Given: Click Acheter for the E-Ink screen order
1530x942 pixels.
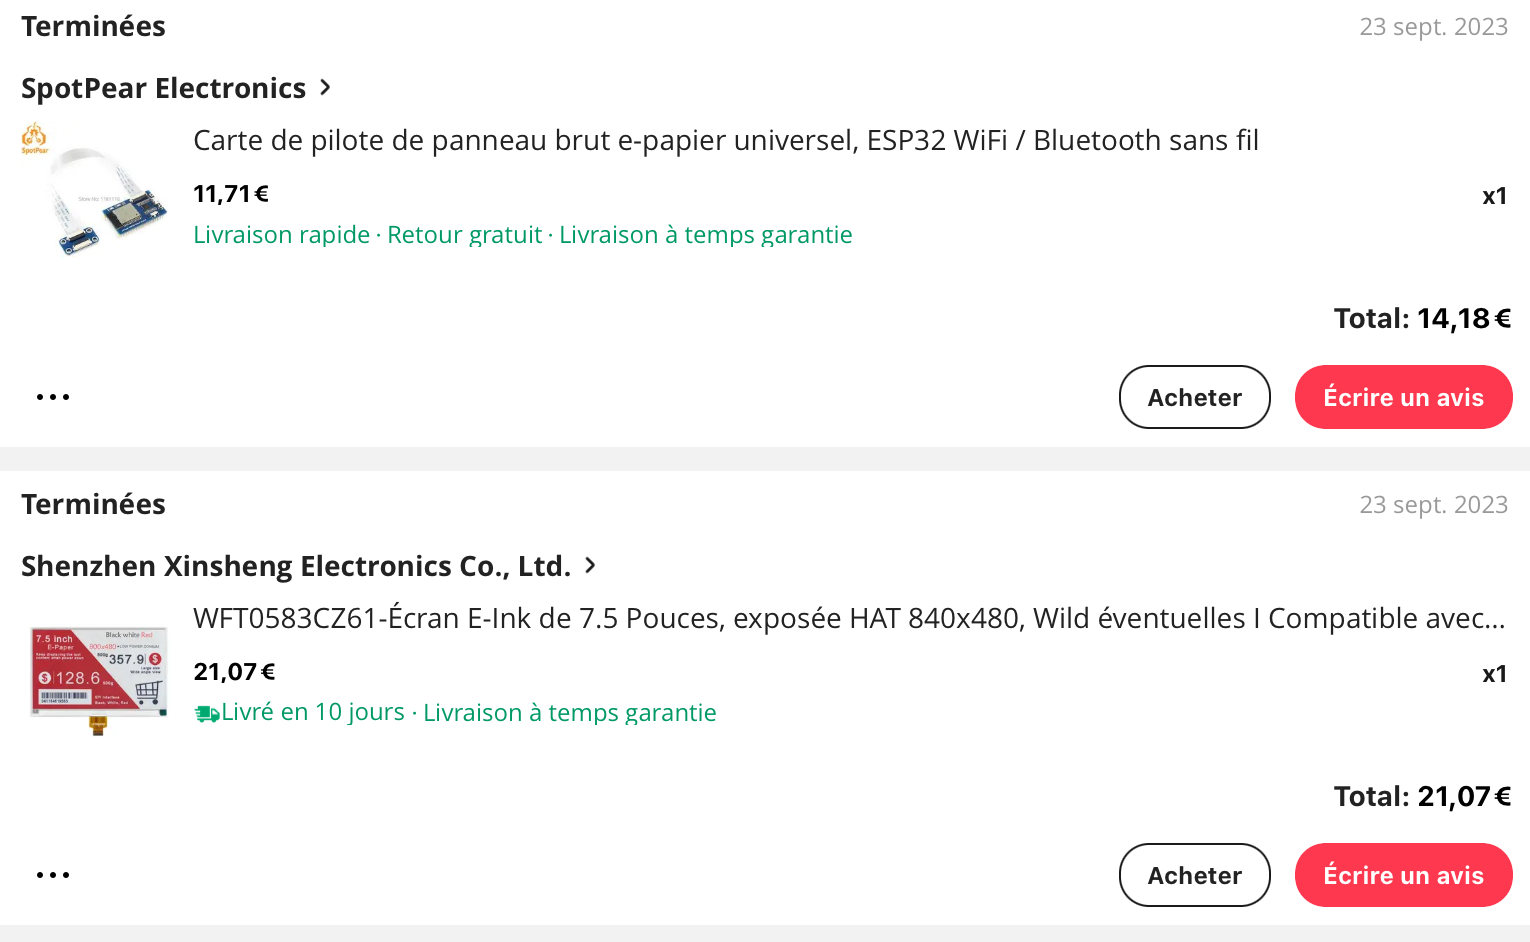Looking at the screenshot, I should 1194,875.
